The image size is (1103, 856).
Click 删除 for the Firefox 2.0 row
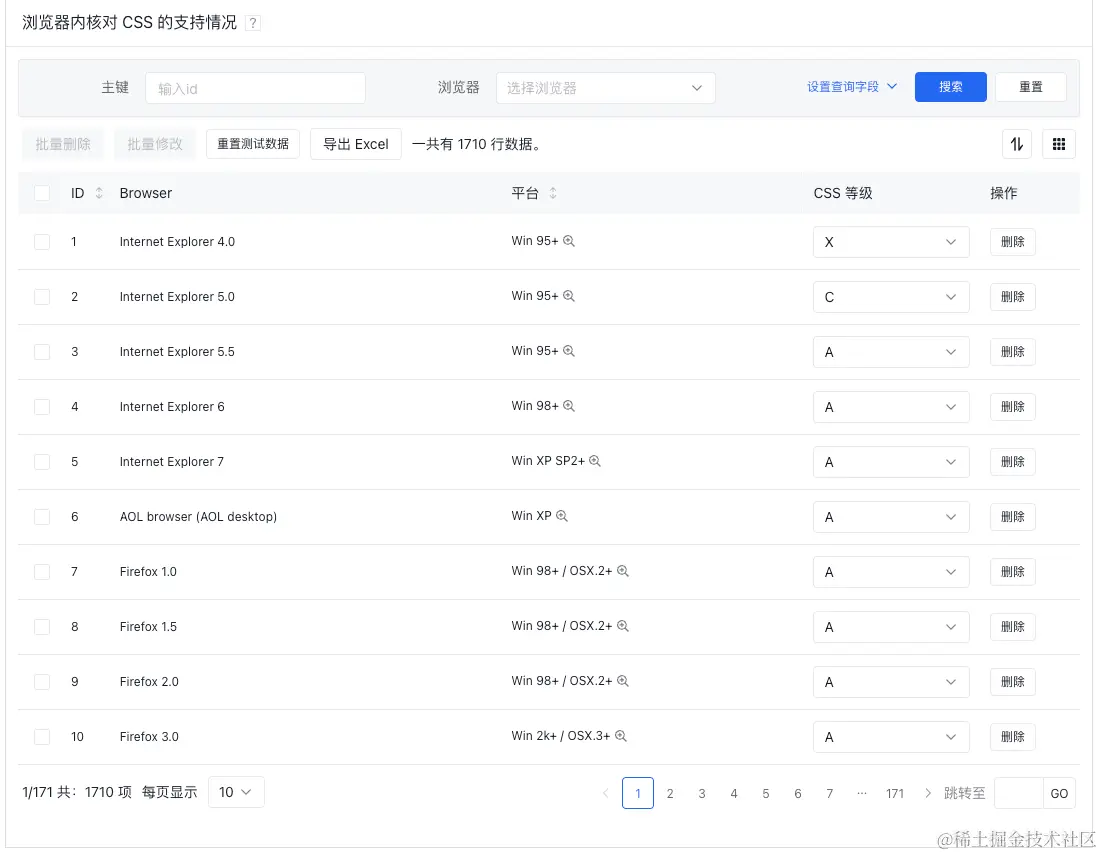[x=1012, y=682]
